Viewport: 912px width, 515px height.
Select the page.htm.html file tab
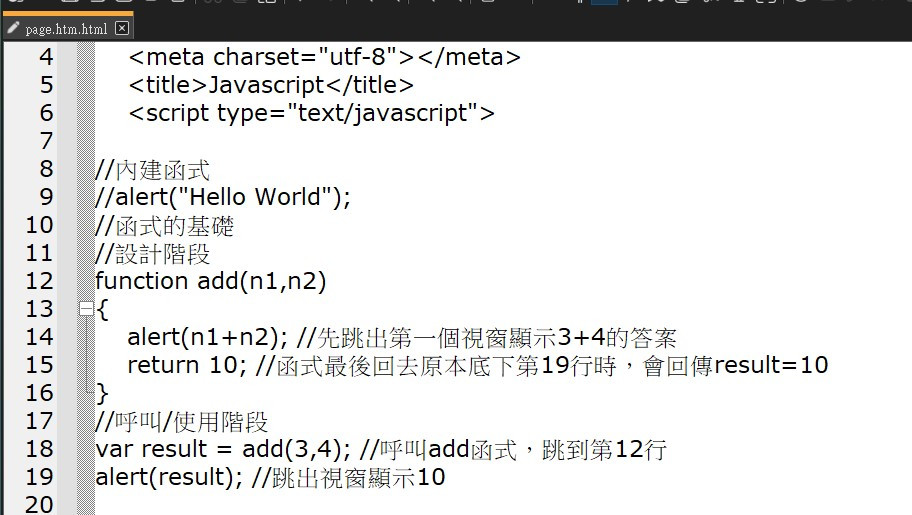(67, 28)
